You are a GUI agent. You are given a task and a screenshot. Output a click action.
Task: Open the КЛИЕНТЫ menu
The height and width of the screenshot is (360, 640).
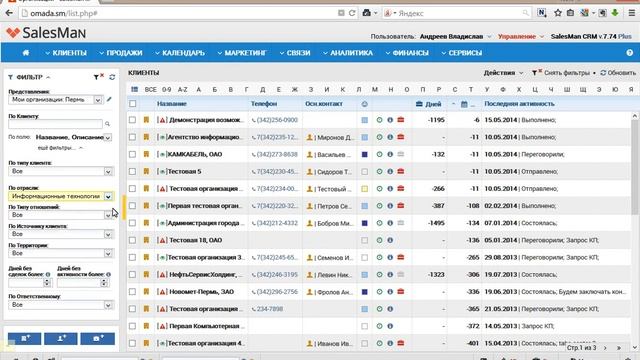click(x=66, y=53)
